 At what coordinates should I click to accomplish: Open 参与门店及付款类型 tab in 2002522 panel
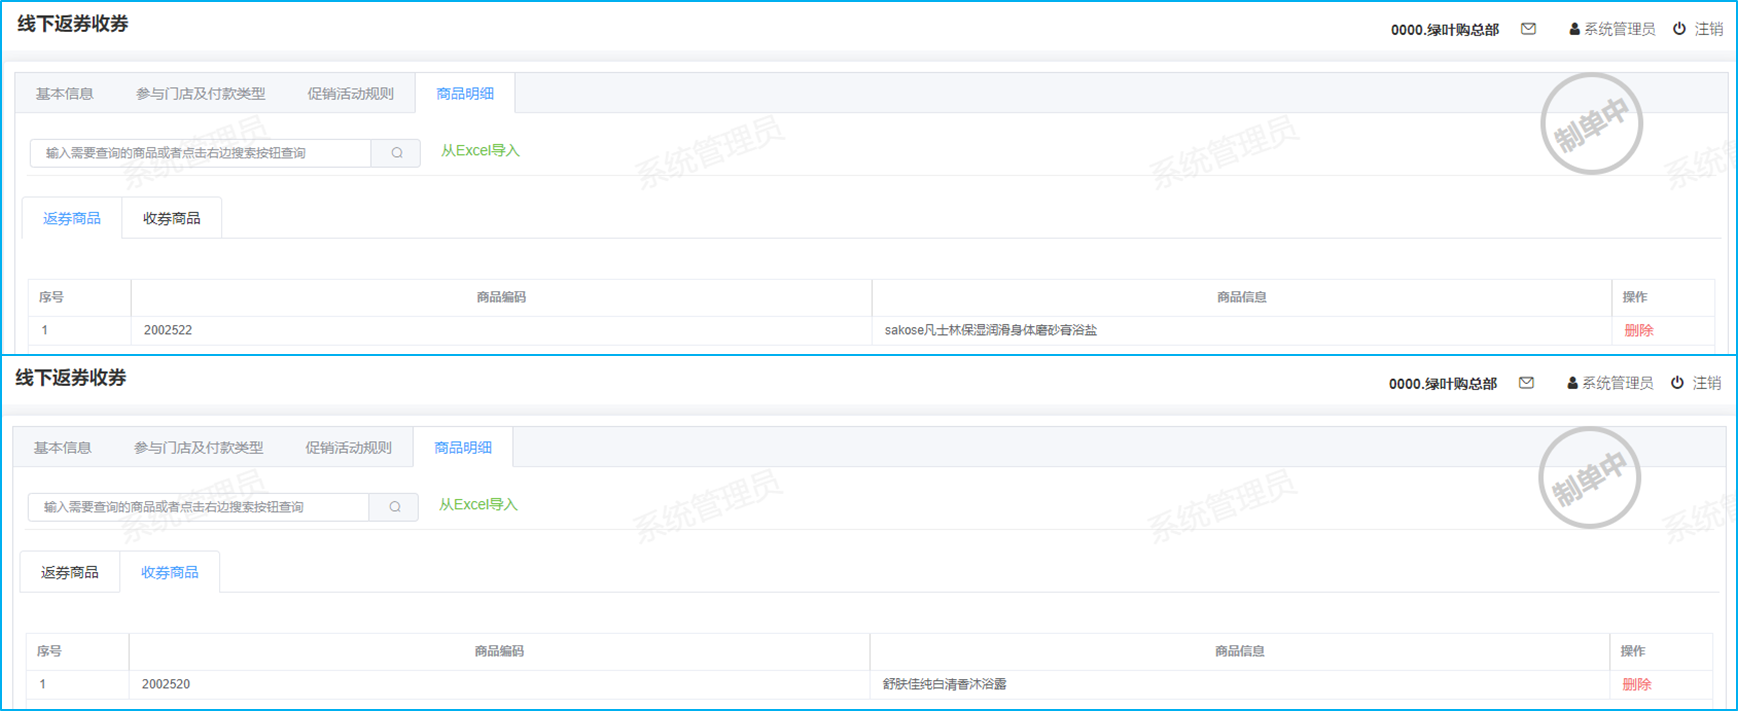[200, 94]
